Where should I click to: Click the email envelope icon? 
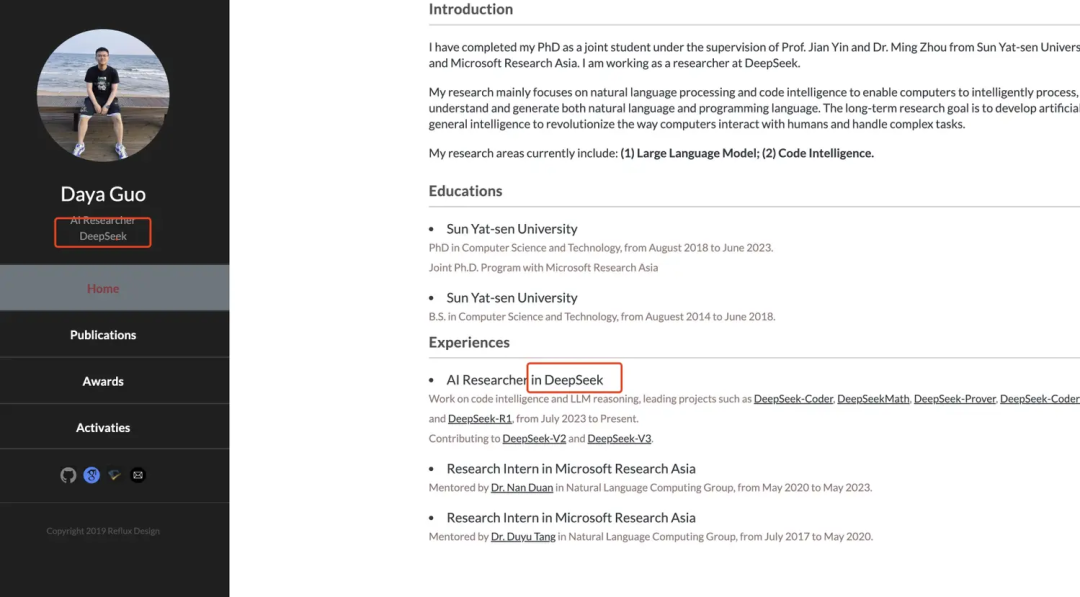click(x=138, y=475)
